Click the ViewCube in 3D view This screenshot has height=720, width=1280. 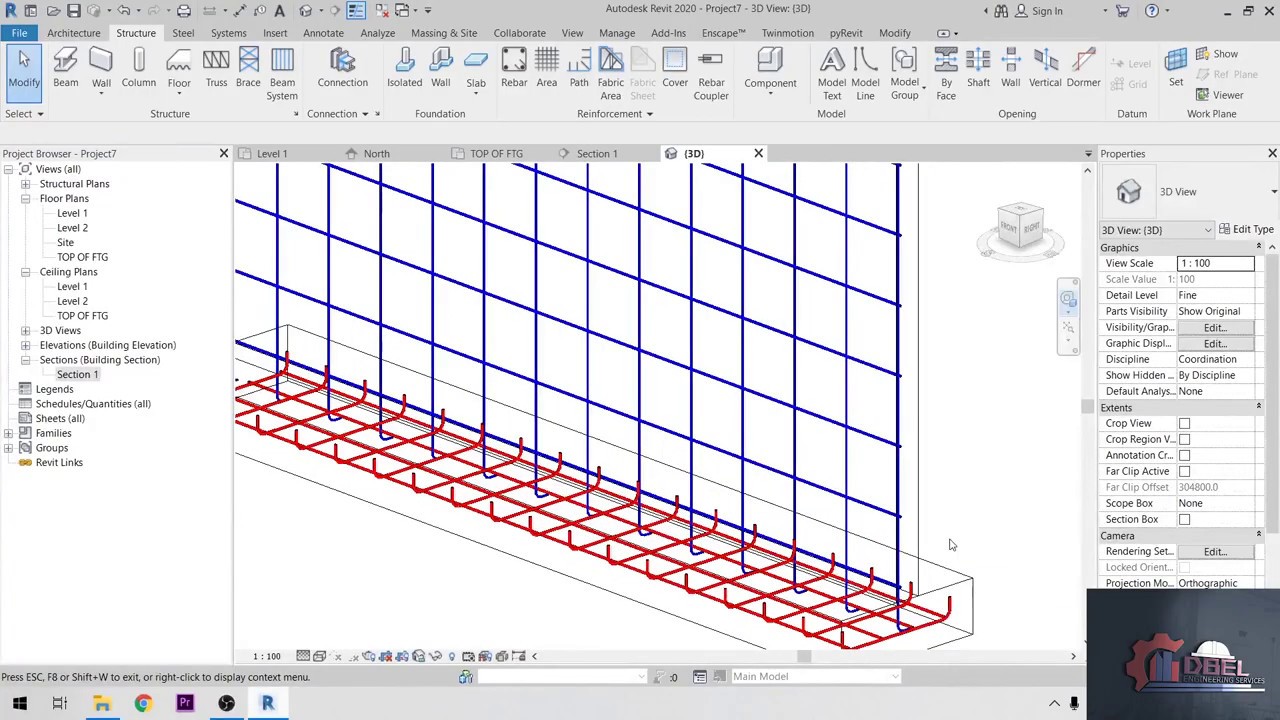(1019, 229)
